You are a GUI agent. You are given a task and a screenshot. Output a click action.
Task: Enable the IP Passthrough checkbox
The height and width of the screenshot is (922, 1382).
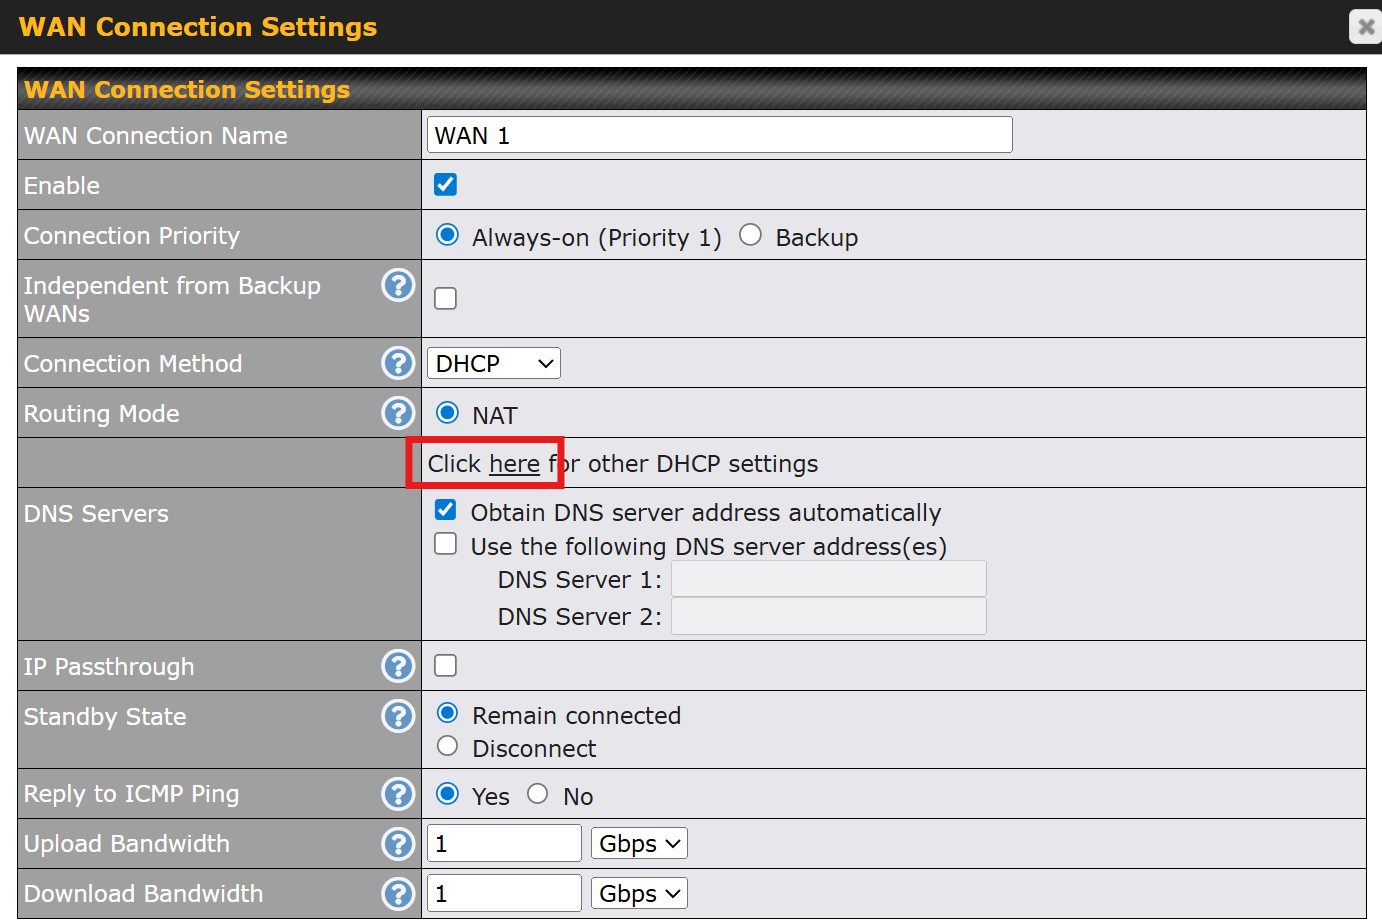click(446, 666)
